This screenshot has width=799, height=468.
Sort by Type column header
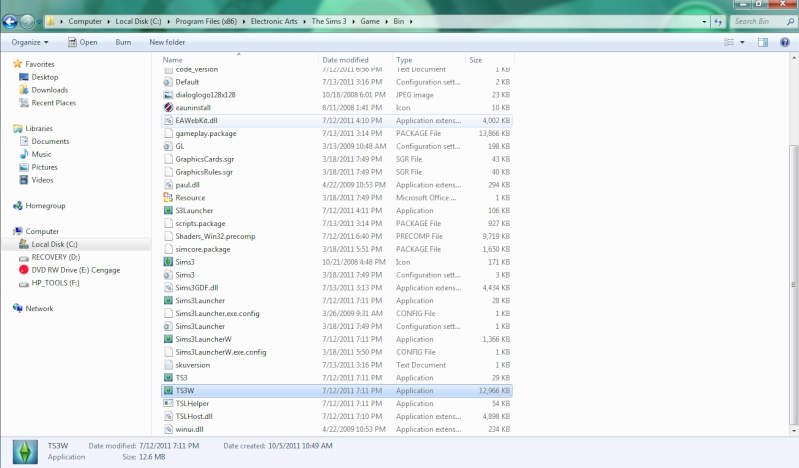[x=404, y=60]
